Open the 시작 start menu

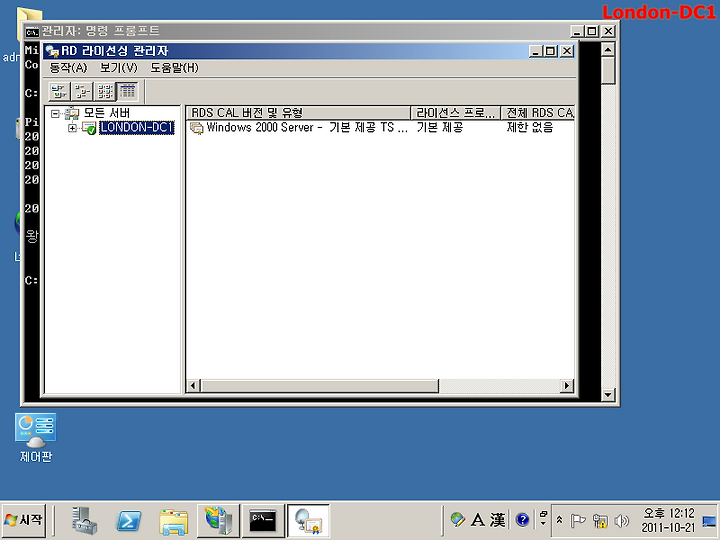pyautogui.click(x=23, y=520)
